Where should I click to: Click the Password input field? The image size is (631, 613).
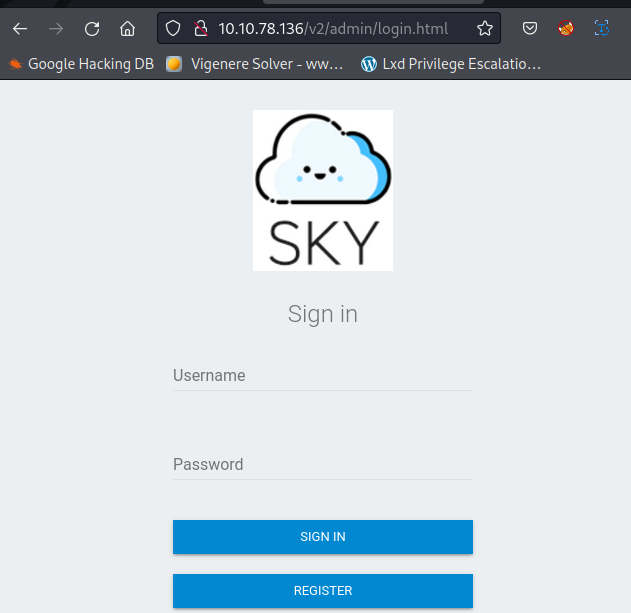point(322,465)
